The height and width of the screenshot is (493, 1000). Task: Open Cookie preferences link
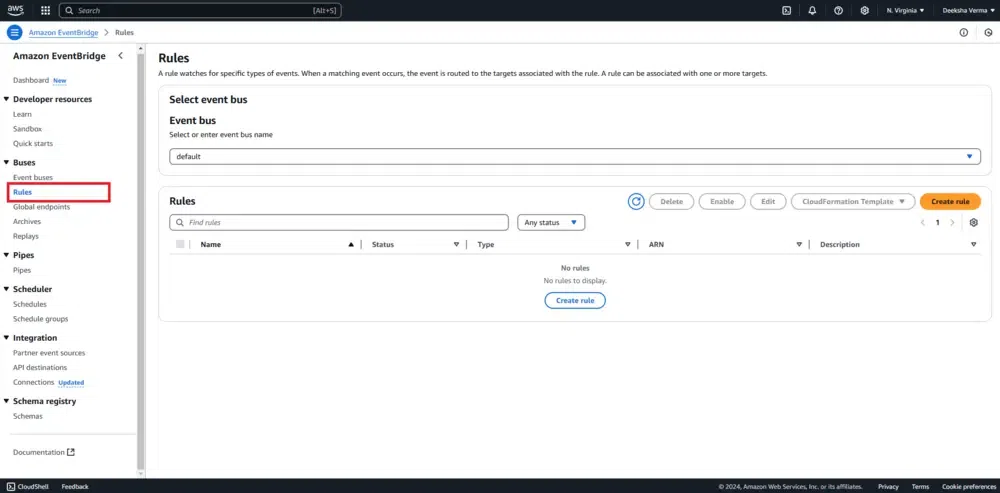[x=969, y=487]
